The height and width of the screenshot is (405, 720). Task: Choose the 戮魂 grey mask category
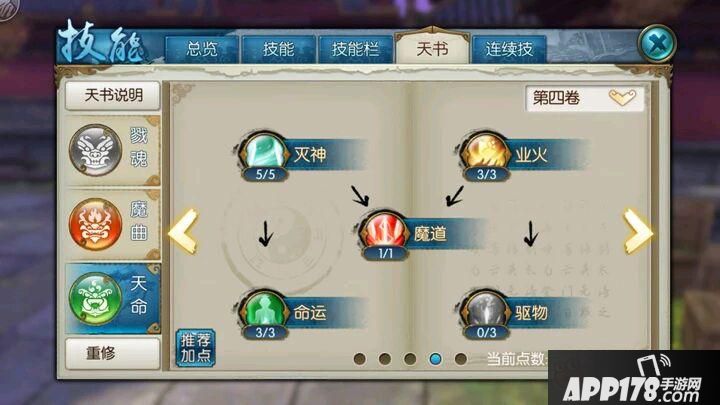tap(113, 151)
